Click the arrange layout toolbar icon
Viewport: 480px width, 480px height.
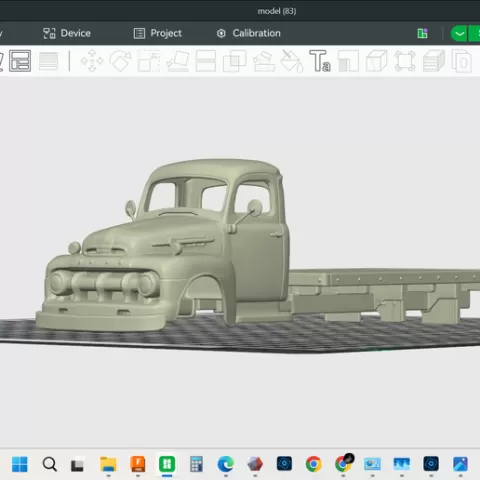pos(20,61)
